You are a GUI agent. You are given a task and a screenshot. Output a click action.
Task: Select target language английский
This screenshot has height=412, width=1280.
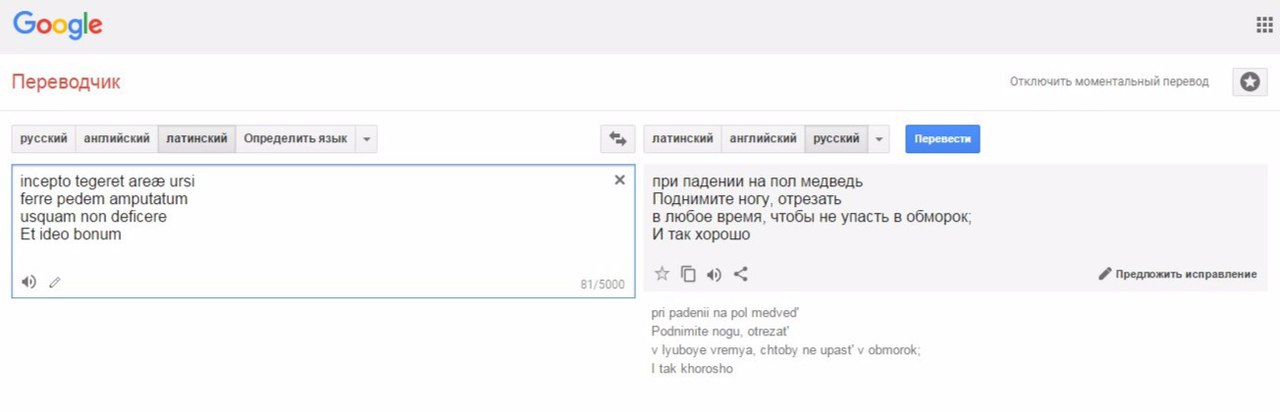click(763, 139)
